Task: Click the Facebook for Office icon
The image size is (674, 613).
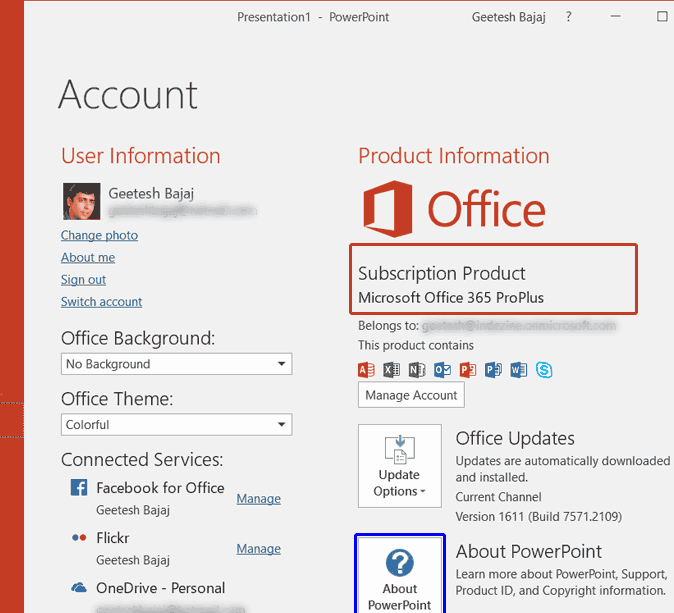Action: point(79,487)
